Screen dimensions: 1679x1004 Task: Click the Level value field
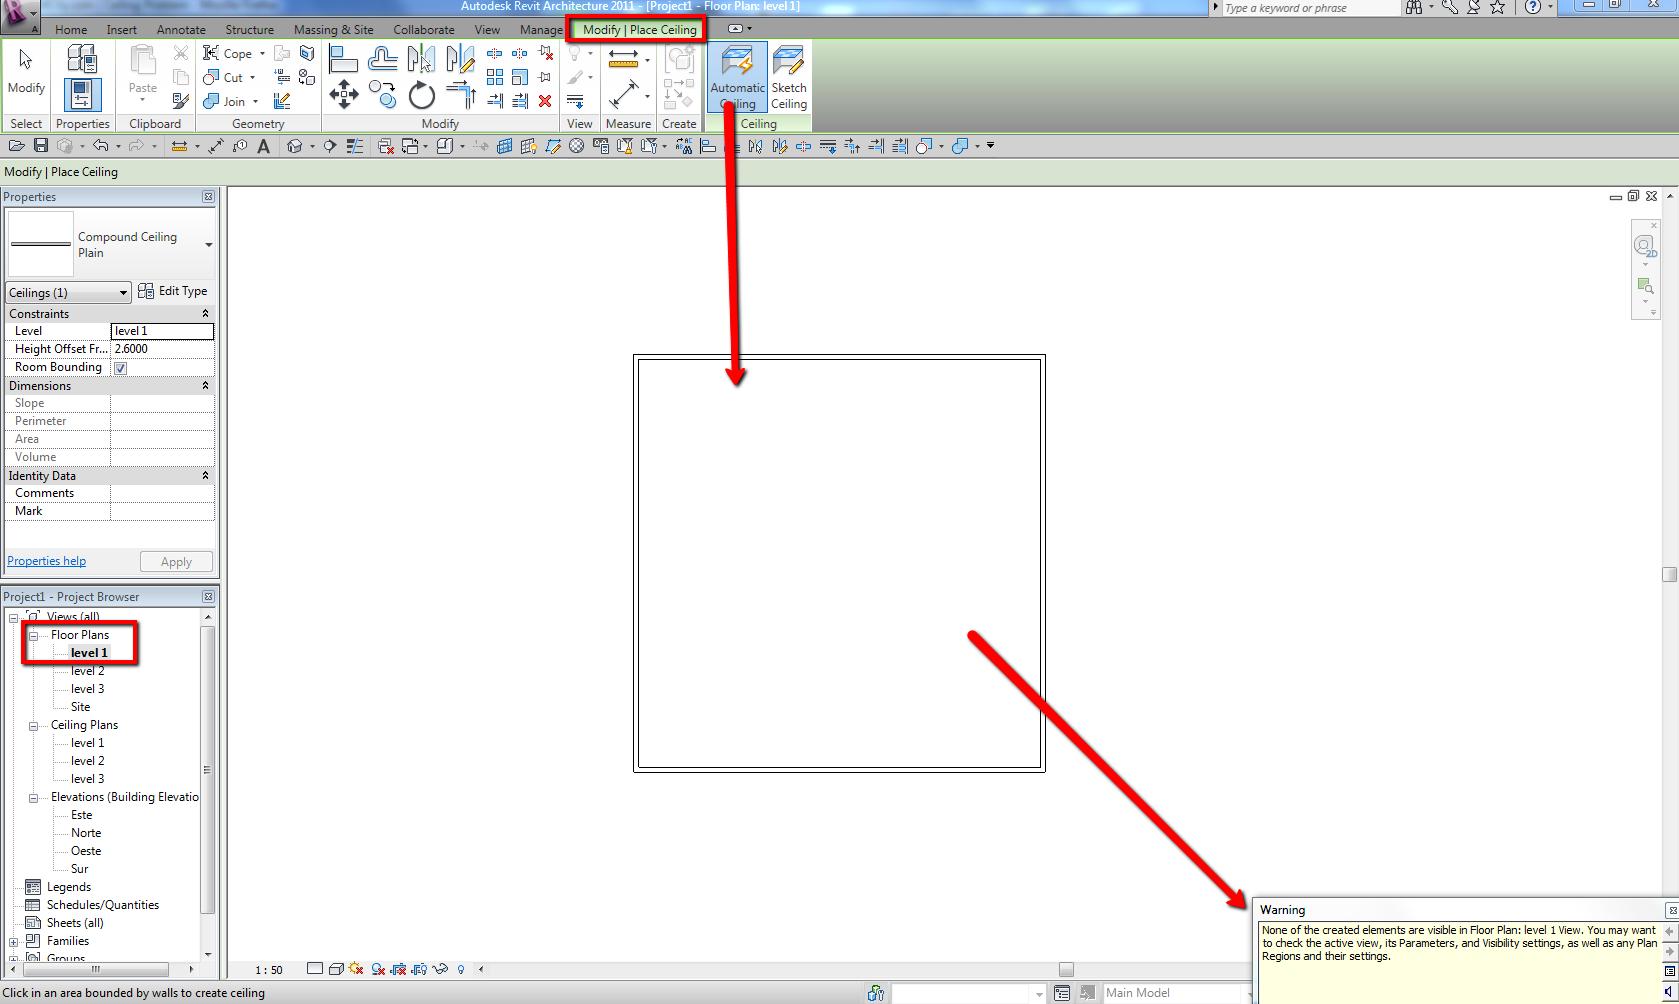(162, 331)
